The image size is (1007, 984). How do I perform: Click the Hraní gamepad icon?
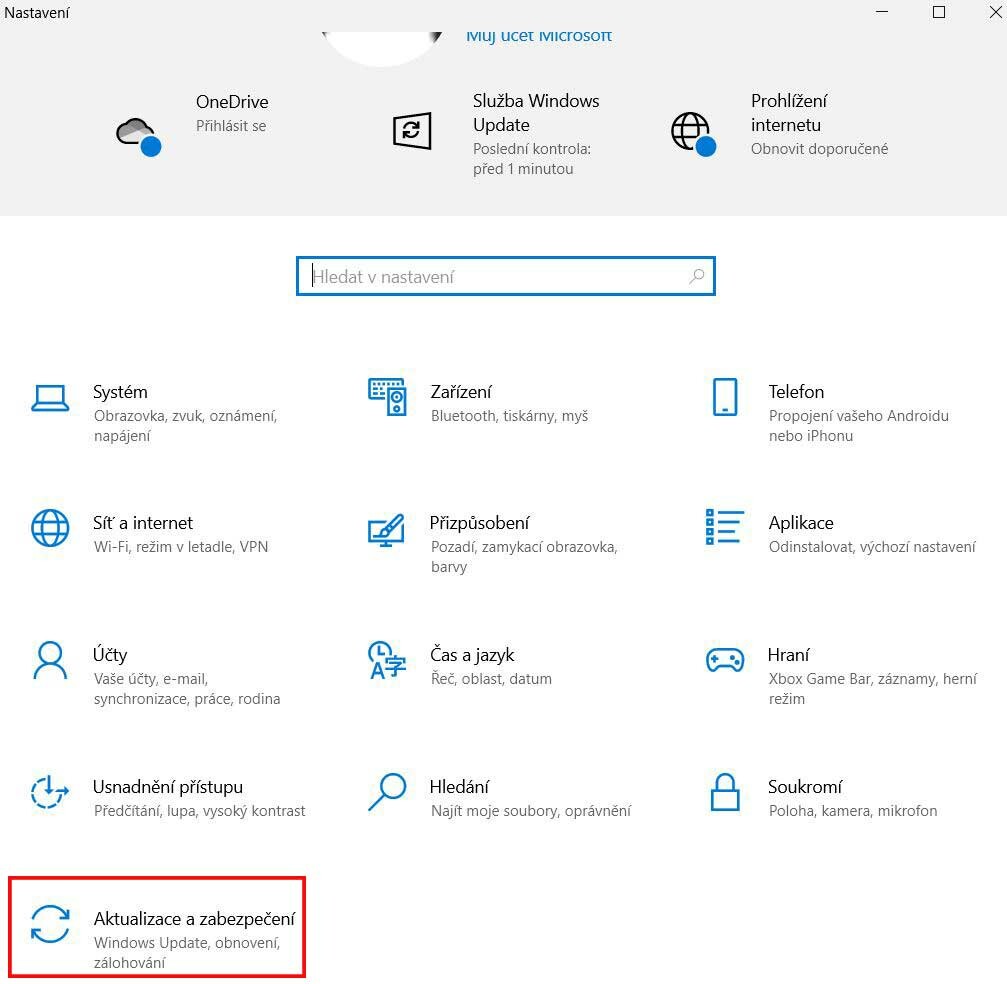click(725, 660)
